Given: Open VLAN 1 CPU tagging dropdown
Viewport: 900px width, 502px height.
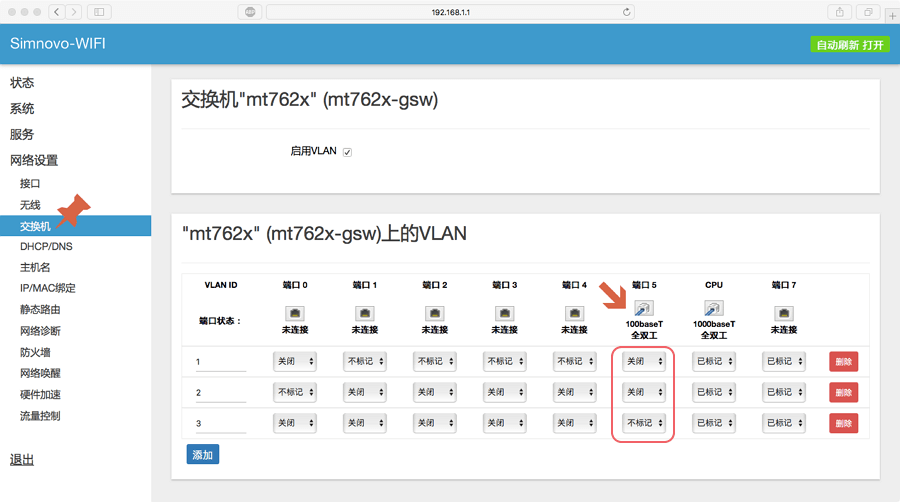Looking at the screenshot, I should 713,361.
